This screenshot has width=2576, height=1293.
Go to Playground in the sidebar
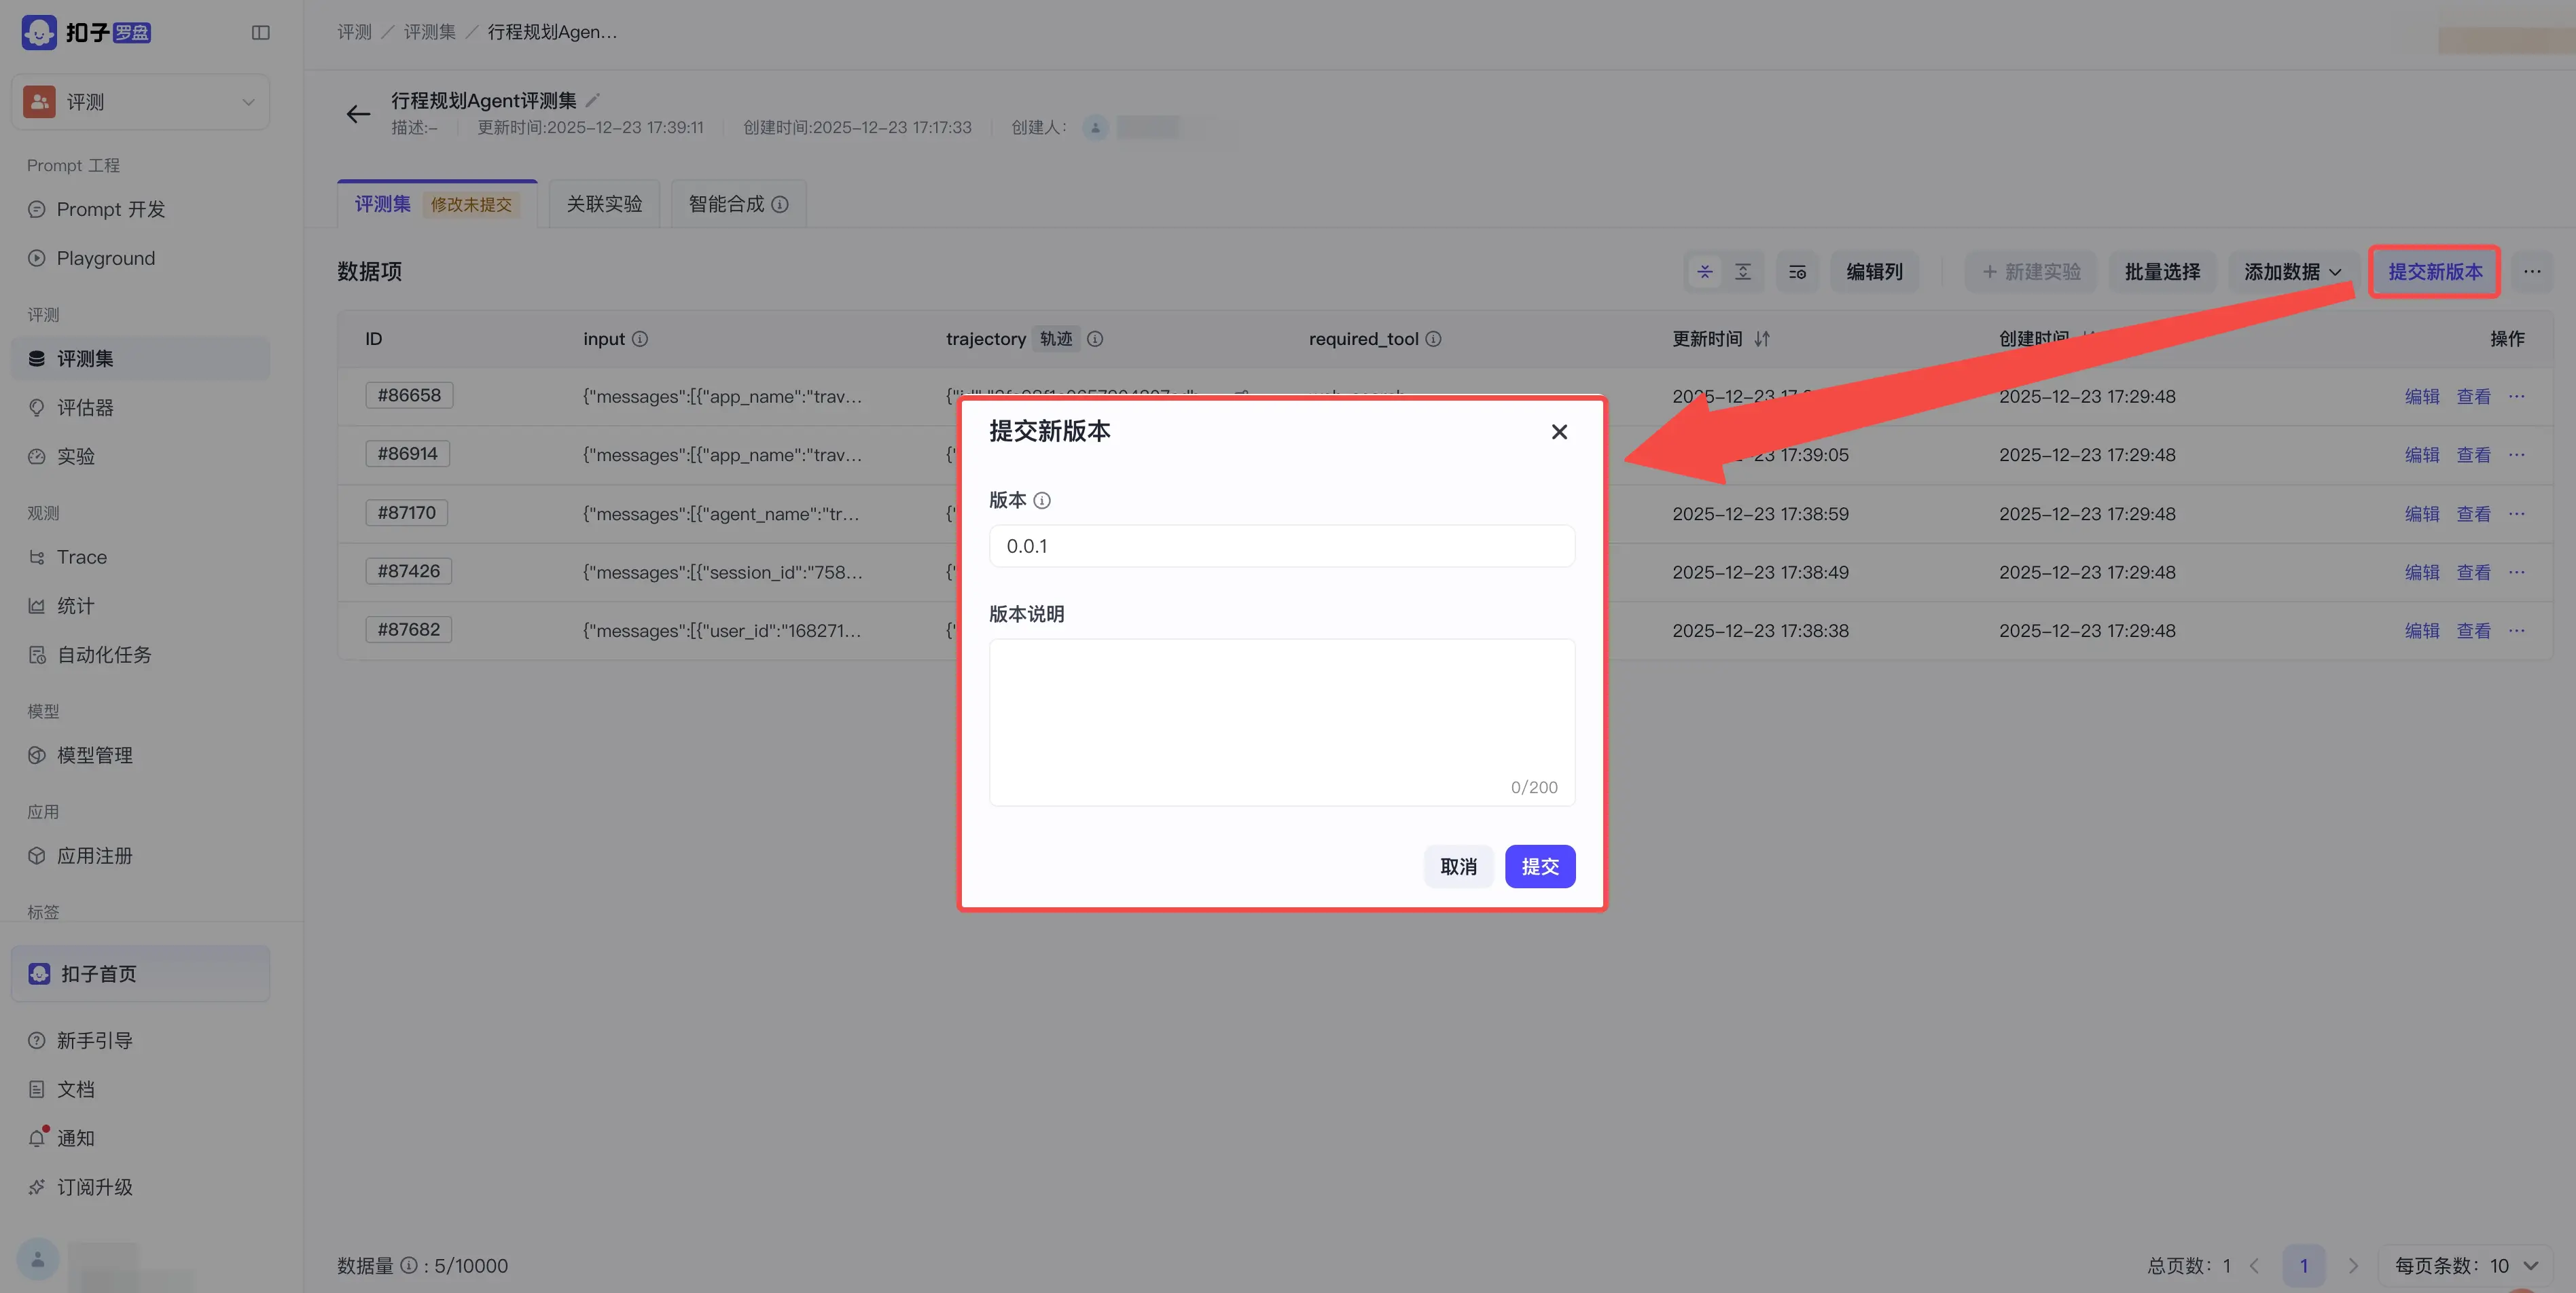[x=140, y=258]
